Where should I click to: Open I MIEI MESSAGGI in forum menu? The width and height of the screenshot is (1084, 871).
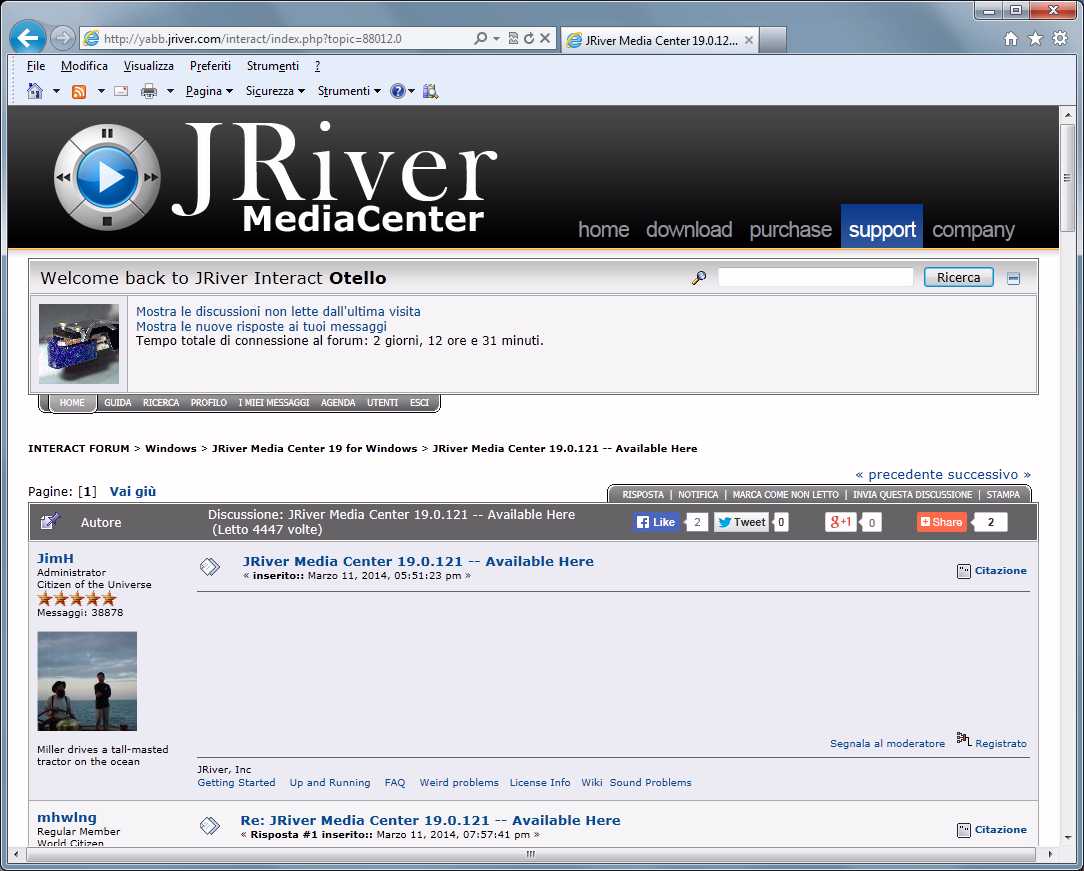tap(274, 402)
